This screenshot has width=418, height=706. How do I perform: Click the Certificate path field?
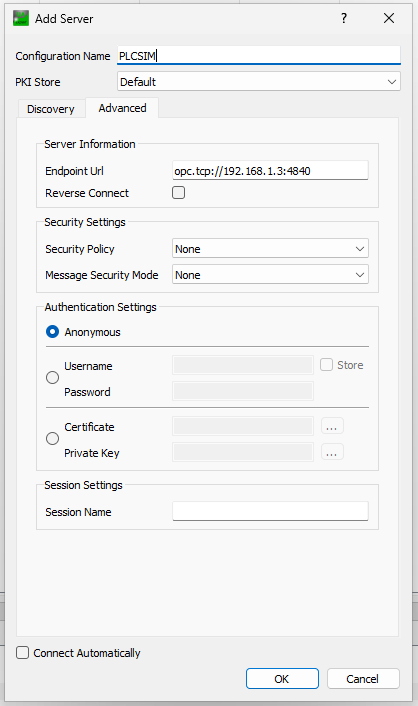coord(243,426)
